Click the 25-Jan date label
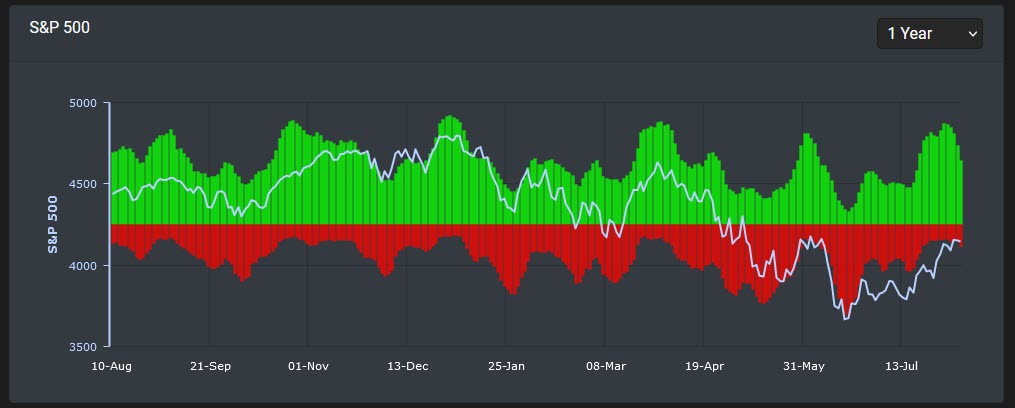 [506, 367]
